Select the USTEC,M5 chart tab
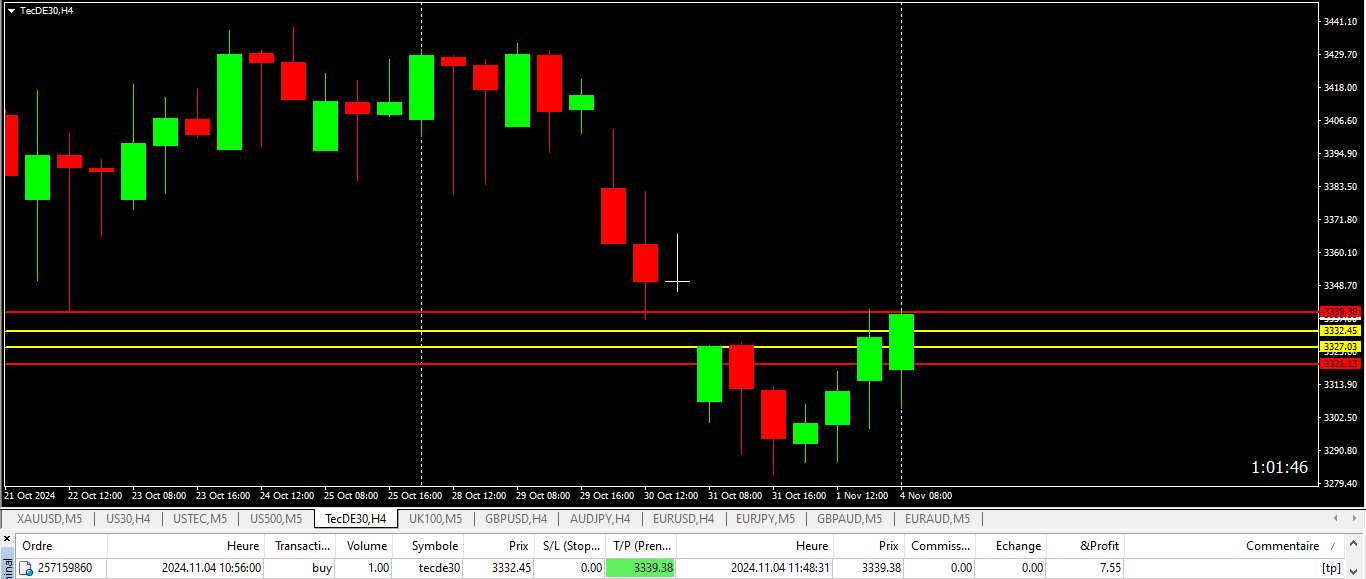1366x579 pixels. point(200,519)
